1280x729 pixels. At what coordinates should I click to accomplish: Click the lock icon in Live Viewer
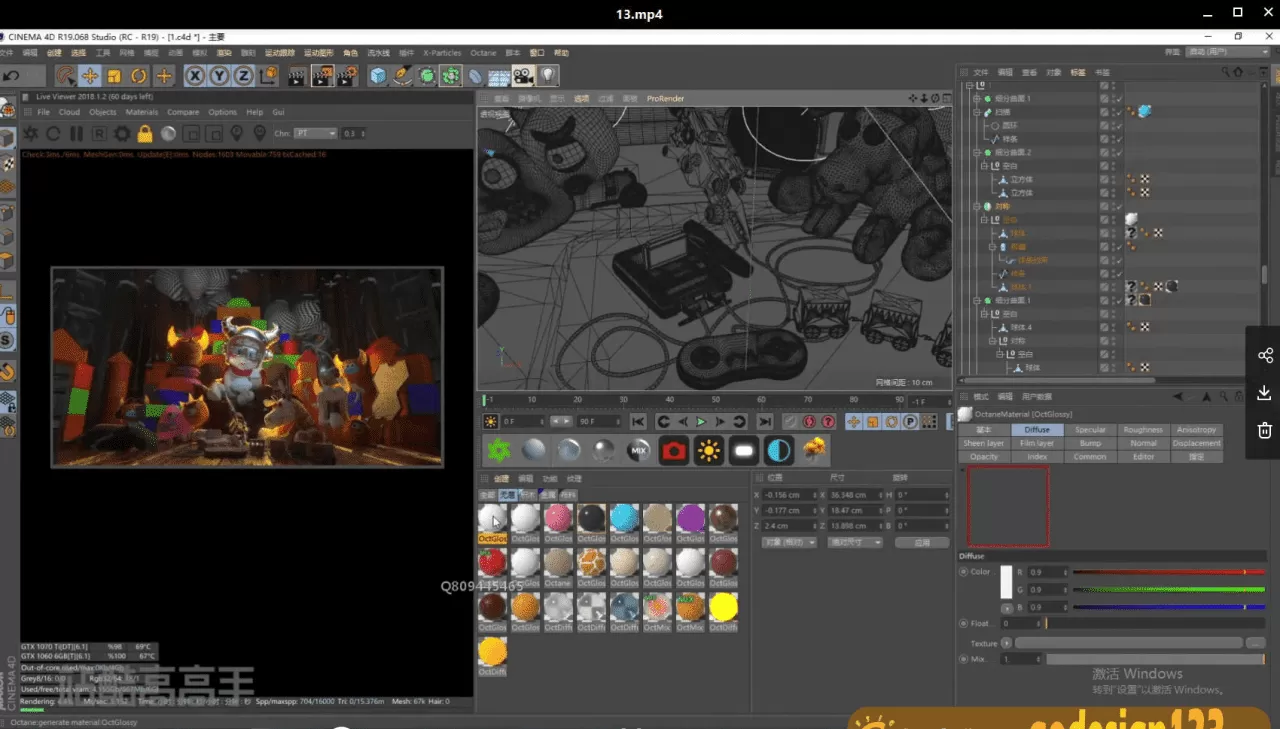click(x=145, y=133)
